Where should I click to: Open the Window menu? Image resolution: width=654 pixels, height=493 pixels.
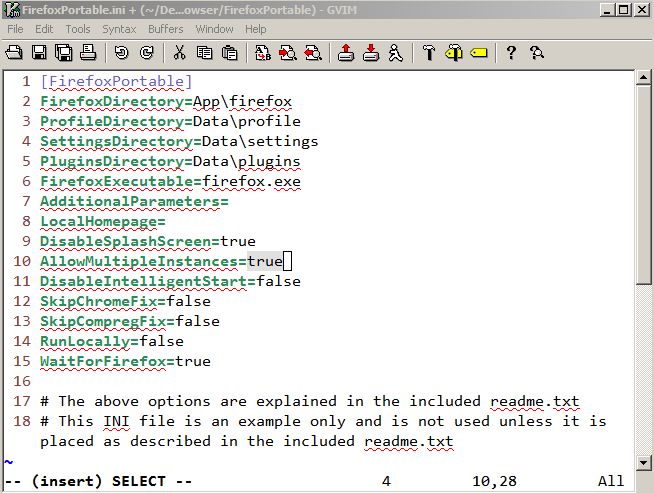pyautogui.click(x=214, y=29)
